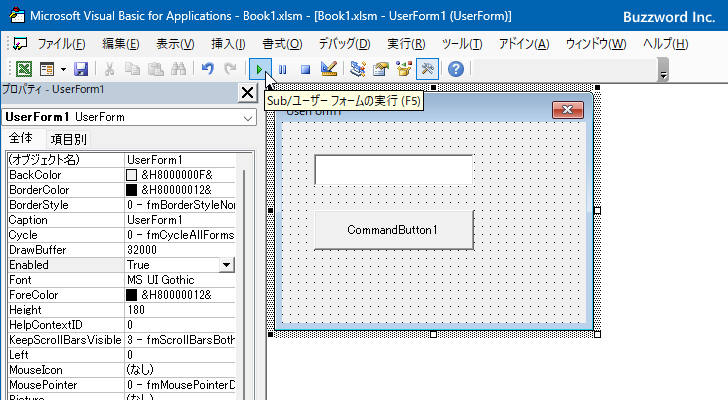Edit the Caption property value UserForm1
This screenshot has height=400, width=728.
[180, 220]
